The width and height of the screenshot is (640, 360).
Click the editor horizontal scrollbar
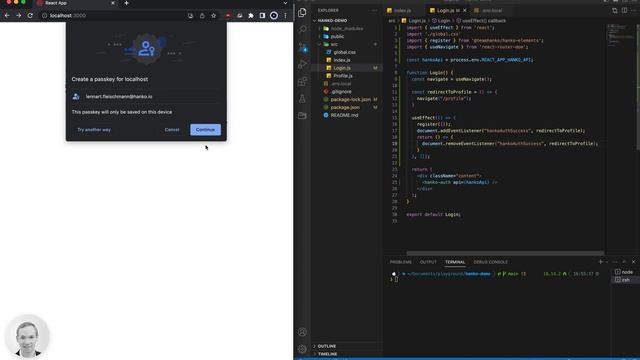point(505,253)
